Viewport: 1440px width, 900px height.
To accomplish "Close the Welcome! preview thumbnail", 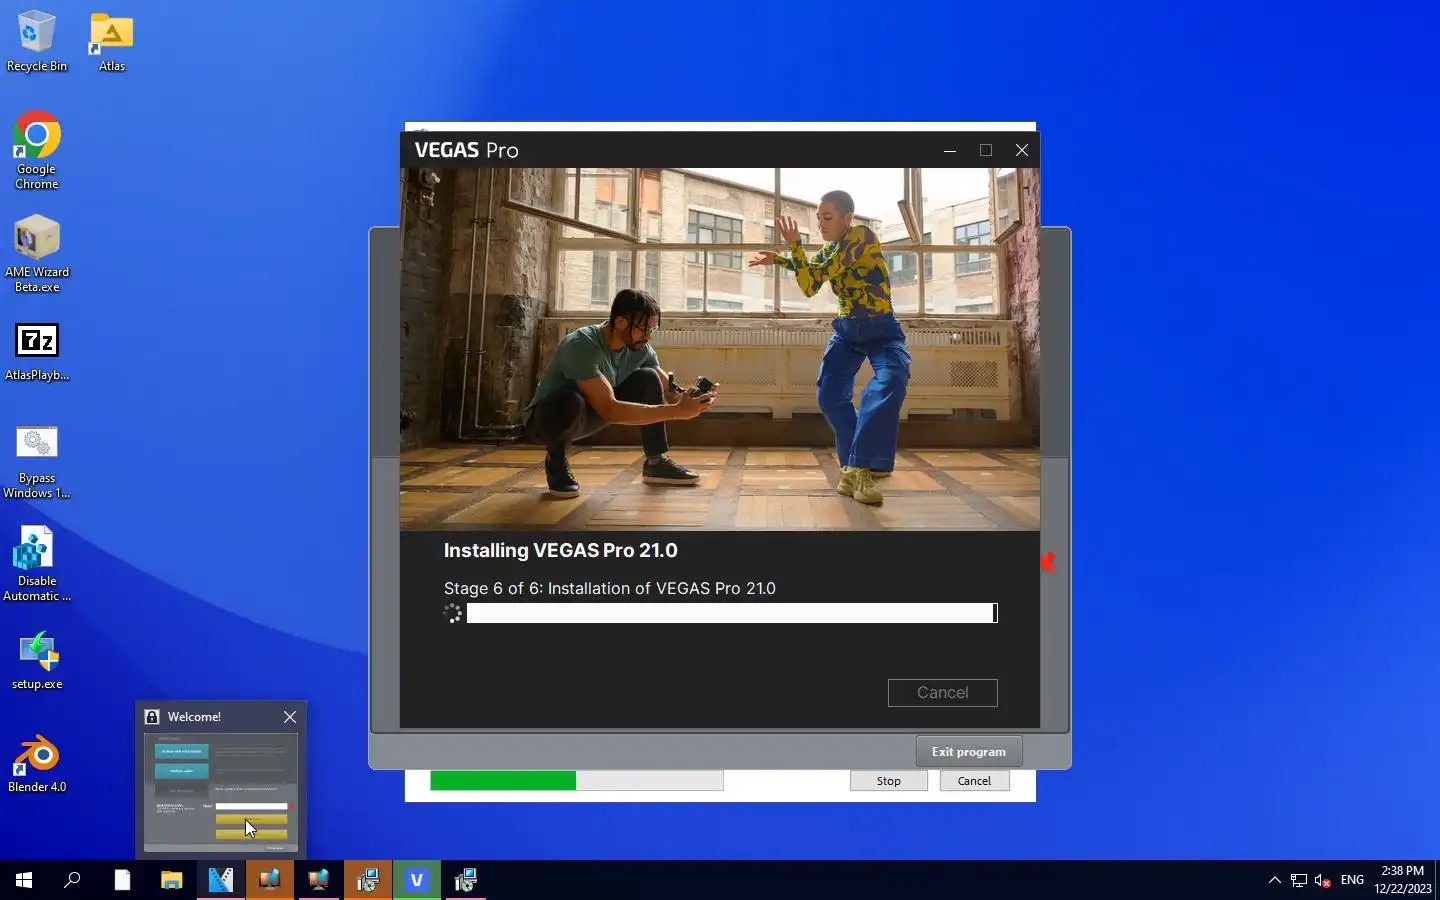I will (290, 717).
